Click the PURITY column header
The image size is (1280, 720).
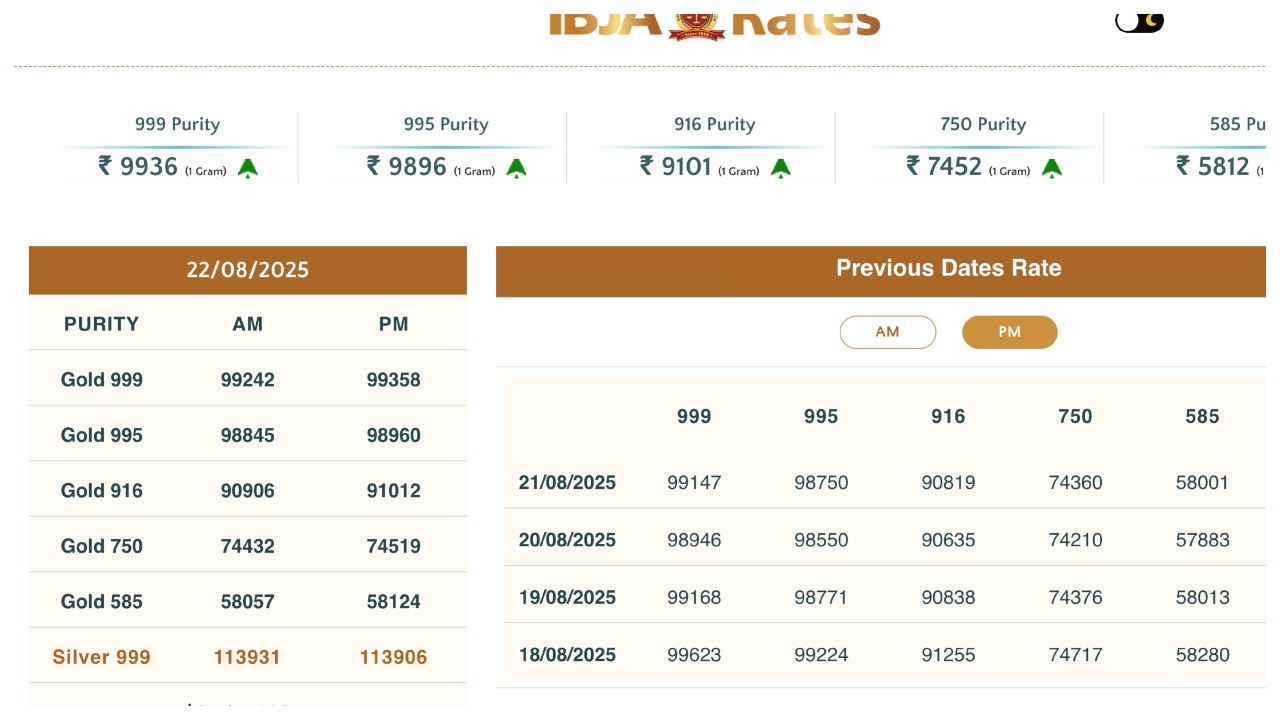coord(102,324)
